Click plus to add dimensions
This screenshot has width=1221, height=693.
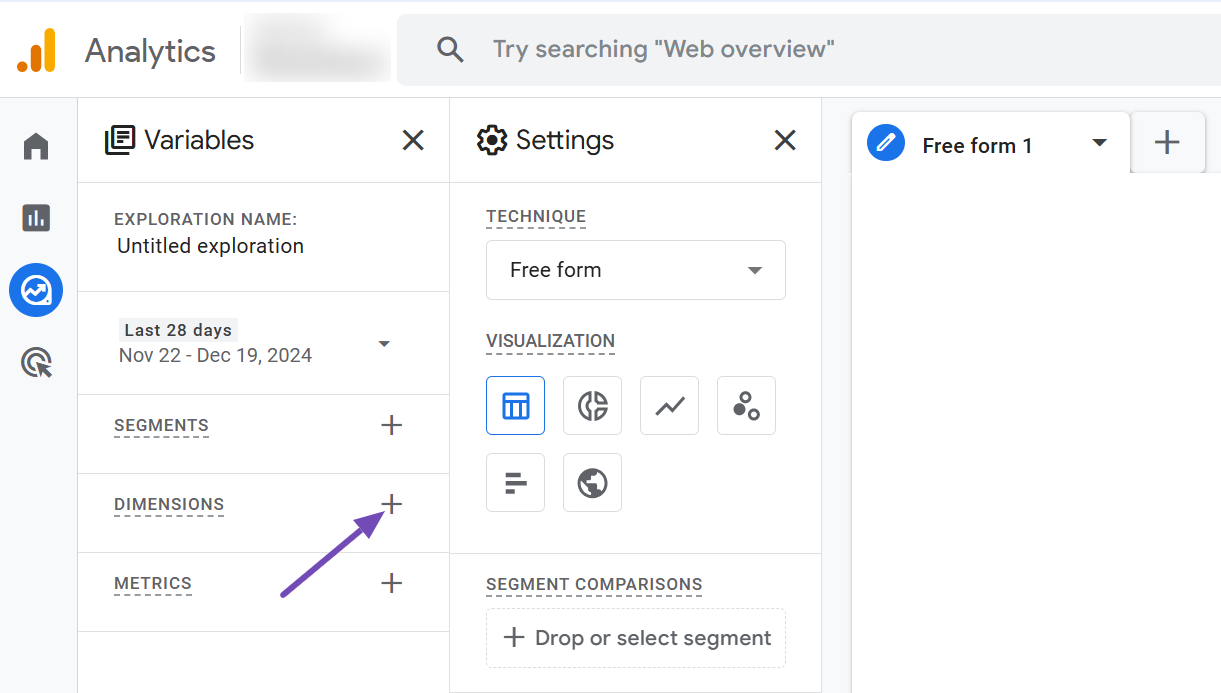coord(391,504)
